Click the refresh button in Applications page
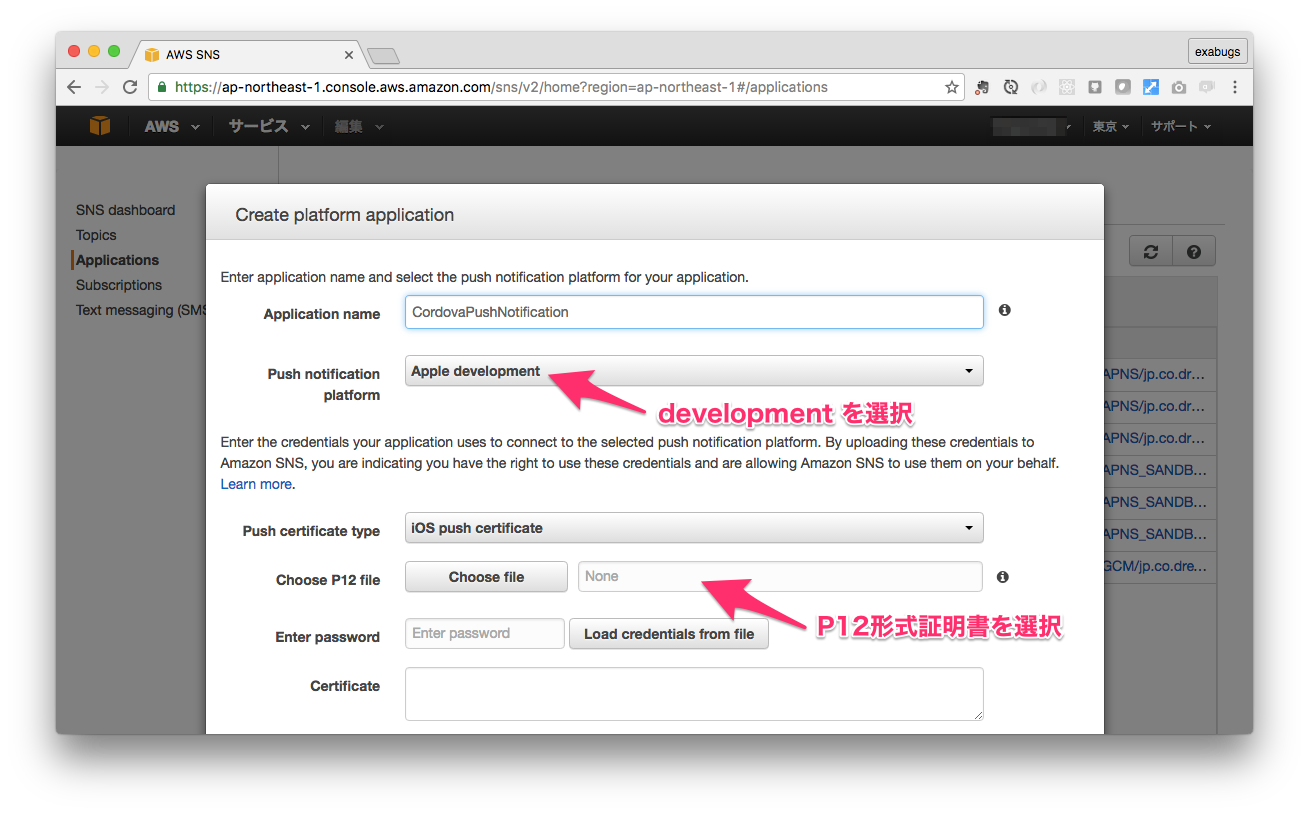 pyautogui.click(x=1151, y=251)
